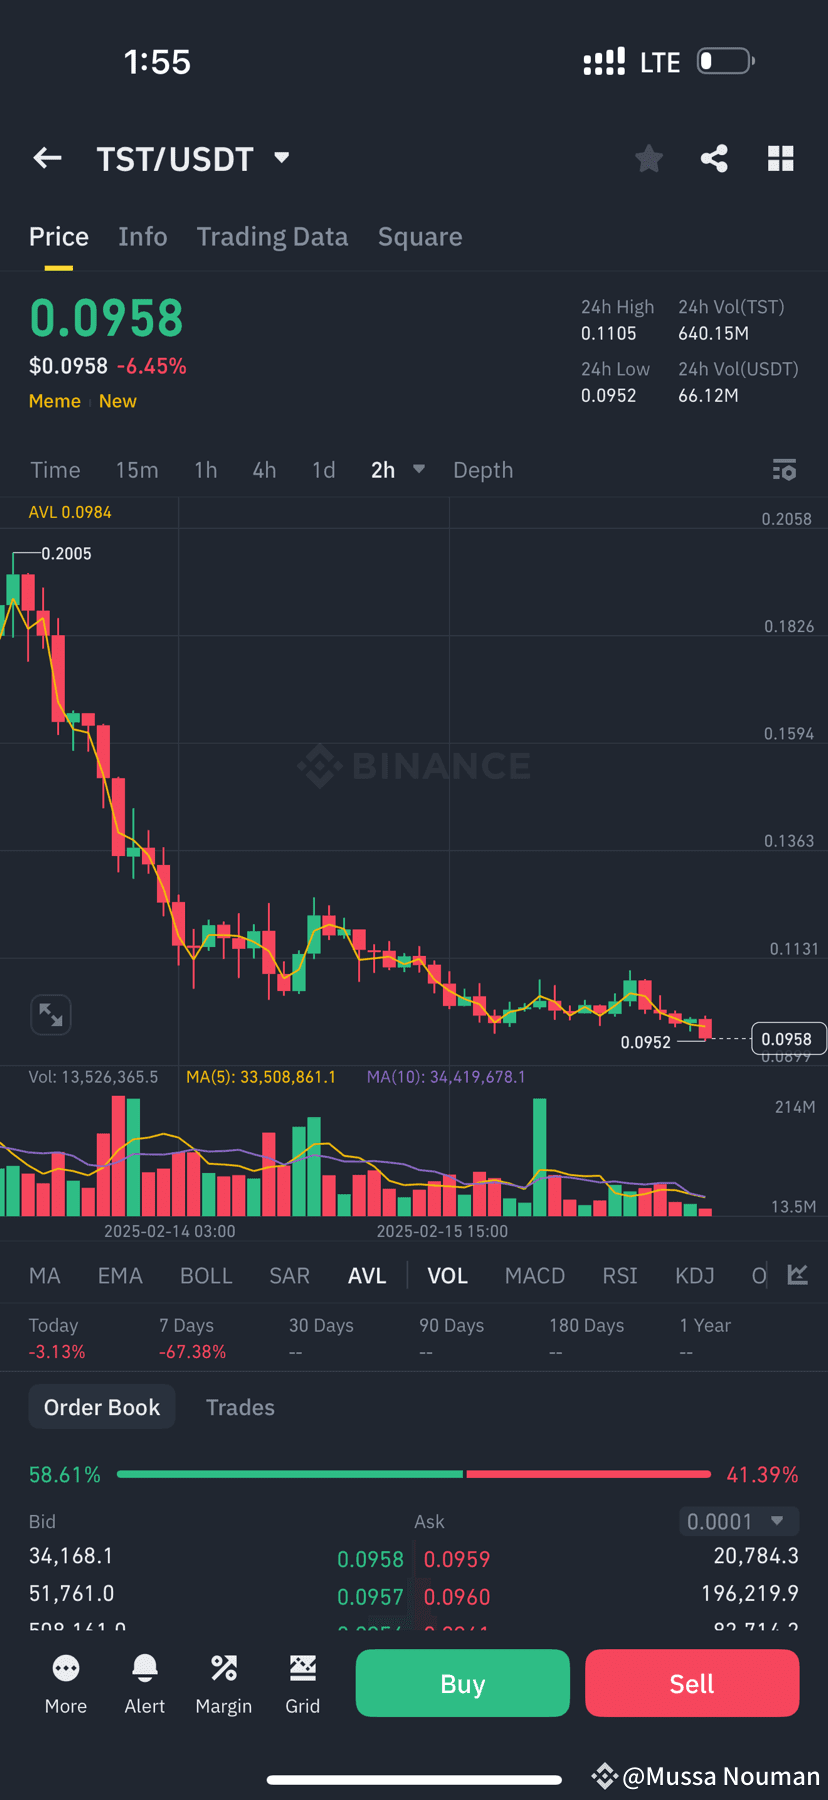Expand the chart to fullscreen
Viewport: 828px width, 1800px height.
[51, 1014]
